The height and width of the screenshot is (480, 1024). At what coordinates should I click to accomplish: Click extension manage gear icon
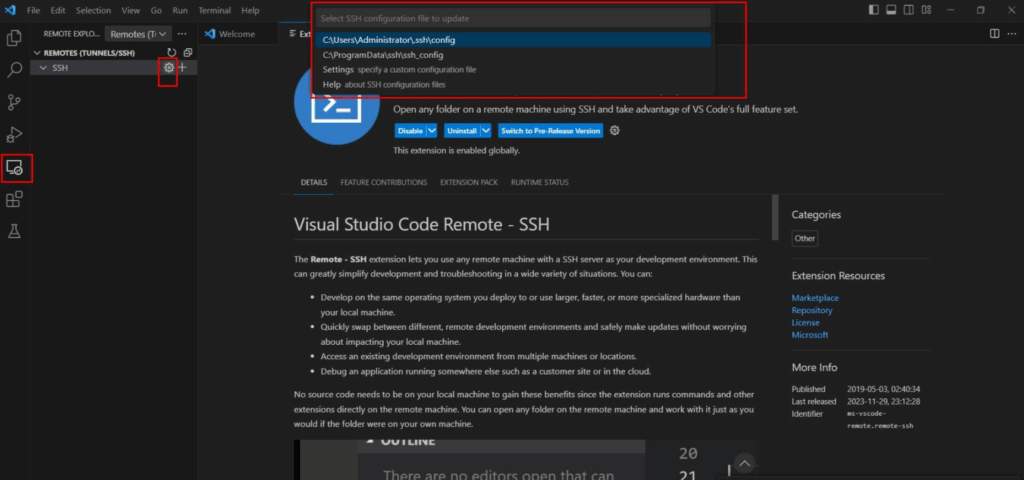pyautogui.click(x=615, y=131)
